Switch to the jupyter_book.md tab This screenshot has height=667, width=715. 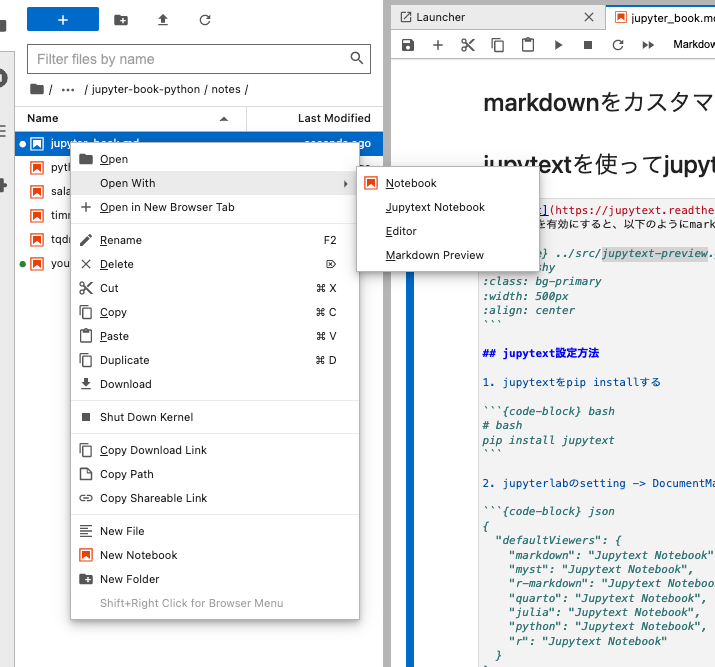click(x=661, y=18)
